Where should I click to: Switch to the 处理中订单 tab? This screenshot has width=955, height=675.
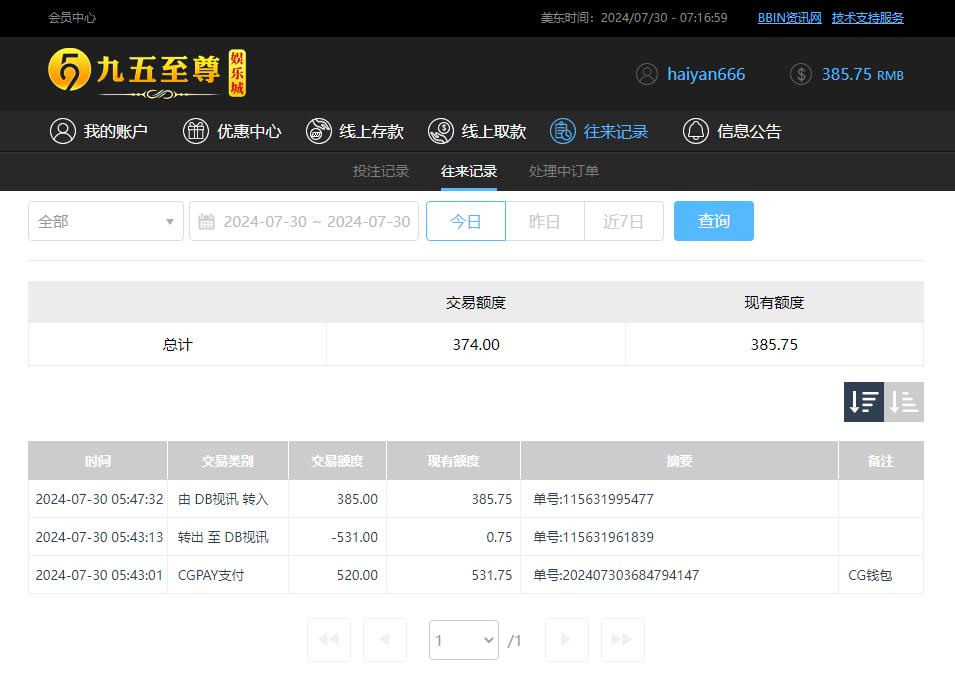pos(562,171)
